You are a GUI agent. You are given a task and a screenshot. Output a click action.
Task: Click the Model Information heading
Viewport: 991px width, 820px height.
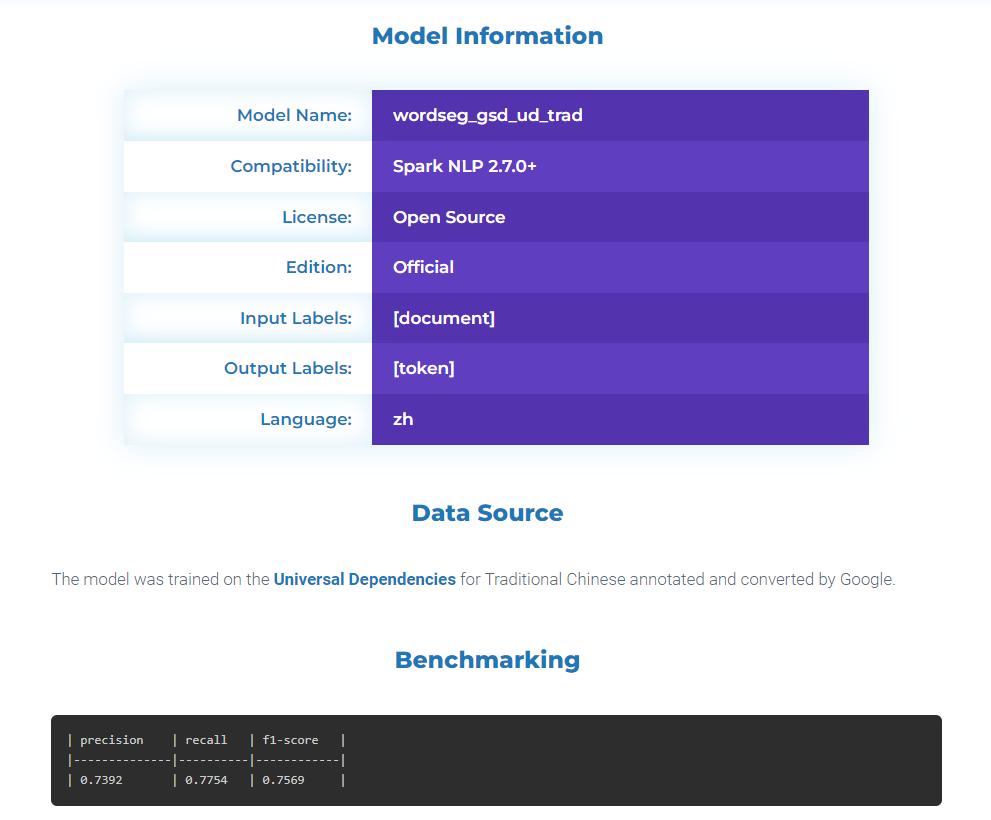coord(487,35)
